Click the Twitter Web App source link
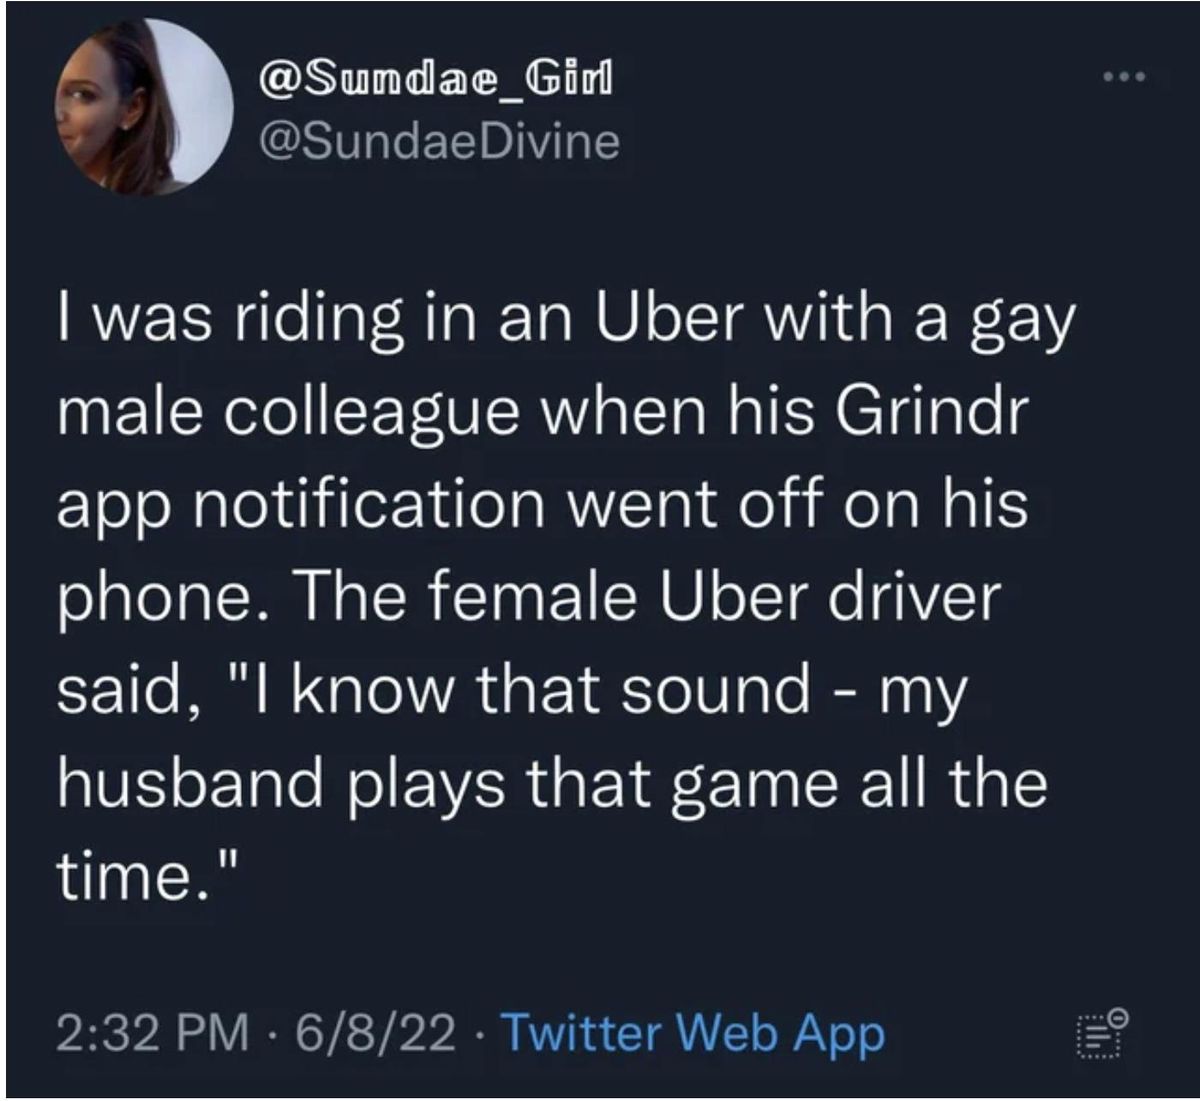This screenshot has width=1200, height=1101. point(692,1032)
